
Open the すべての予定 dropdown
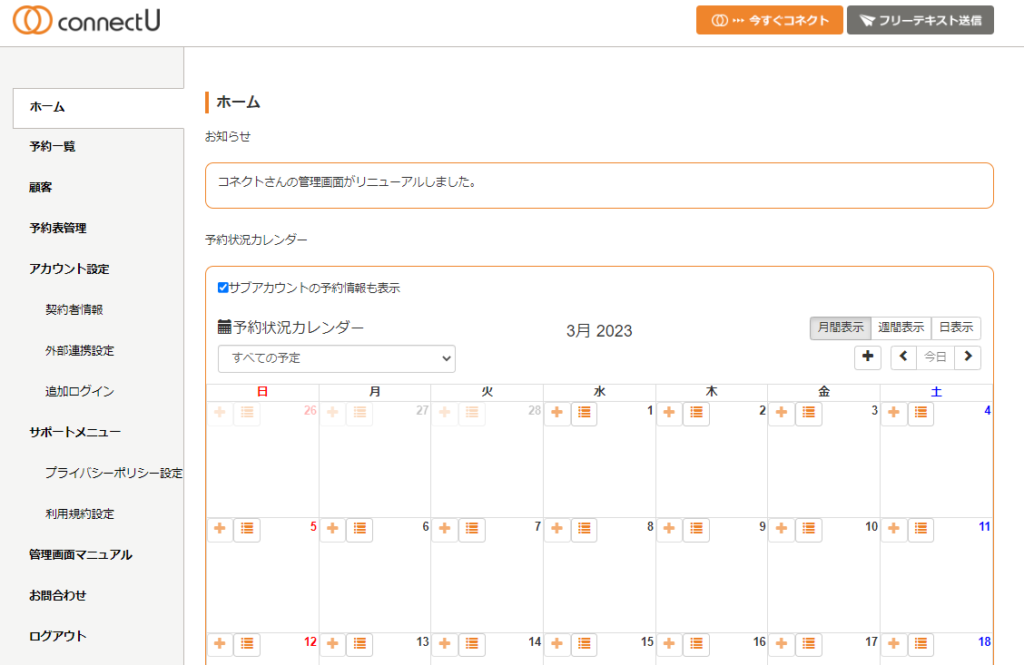click(336, 358)
